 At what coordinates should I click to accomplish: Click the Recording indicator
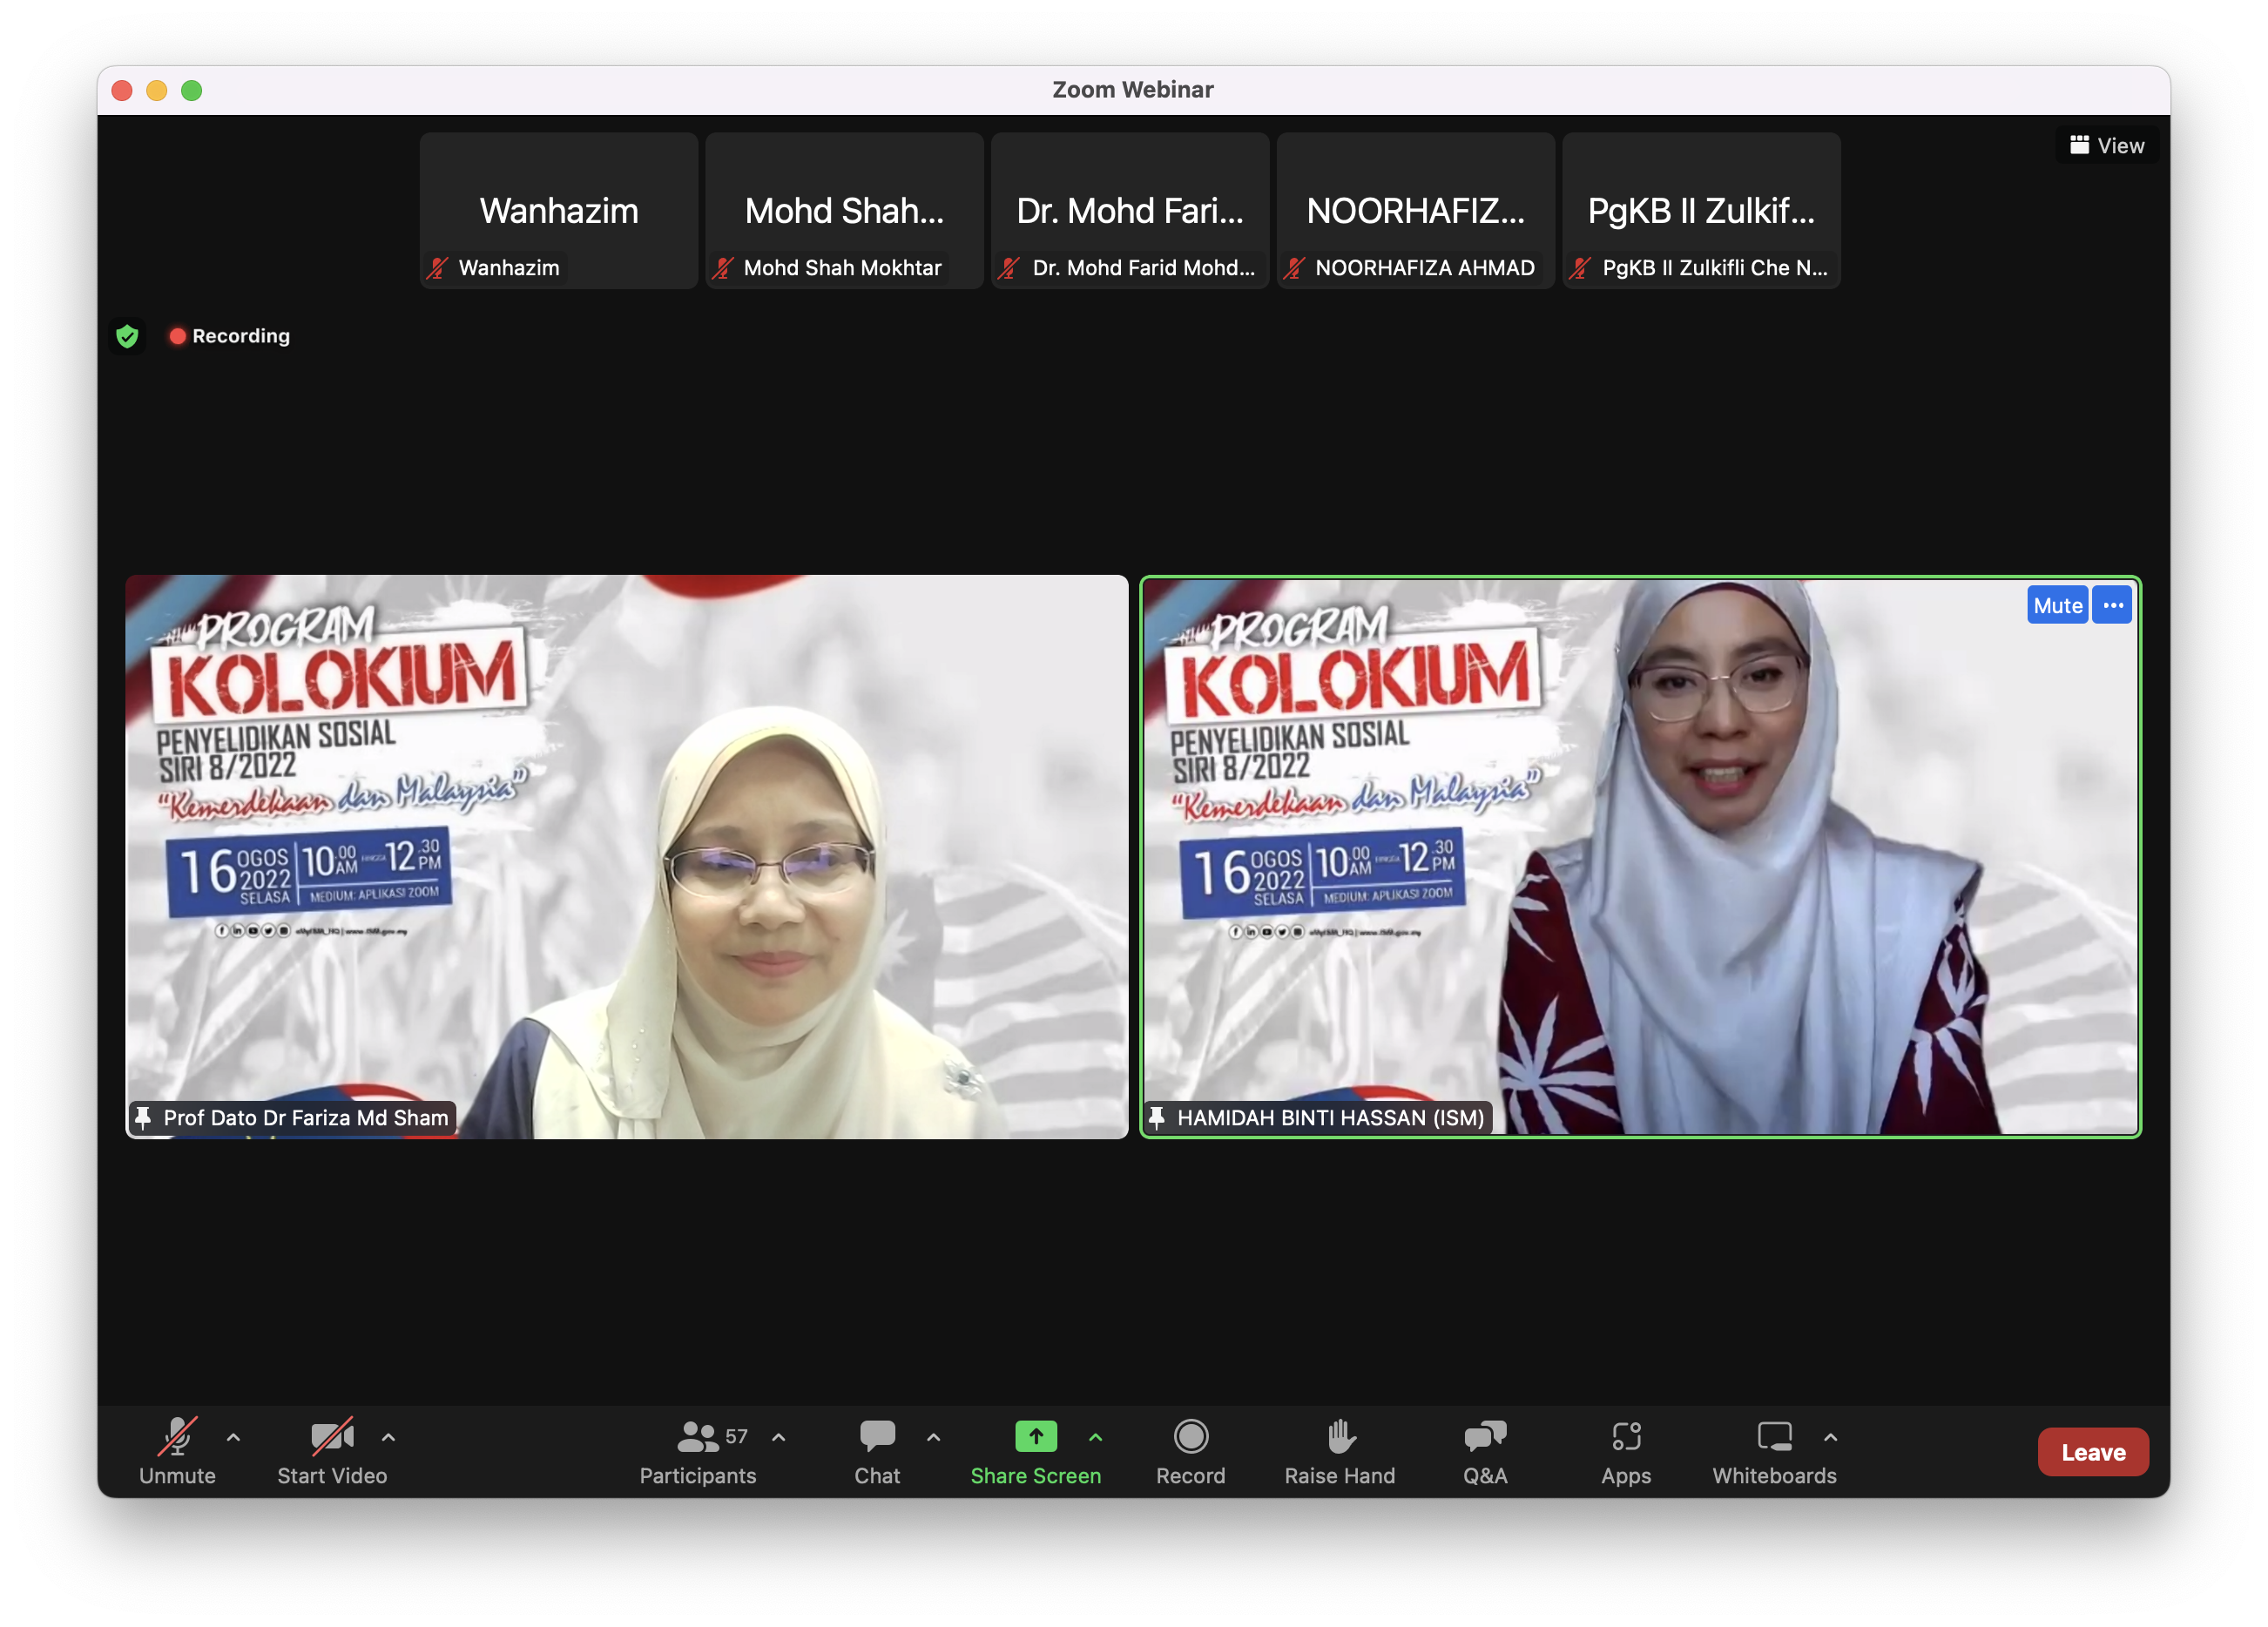230,336
